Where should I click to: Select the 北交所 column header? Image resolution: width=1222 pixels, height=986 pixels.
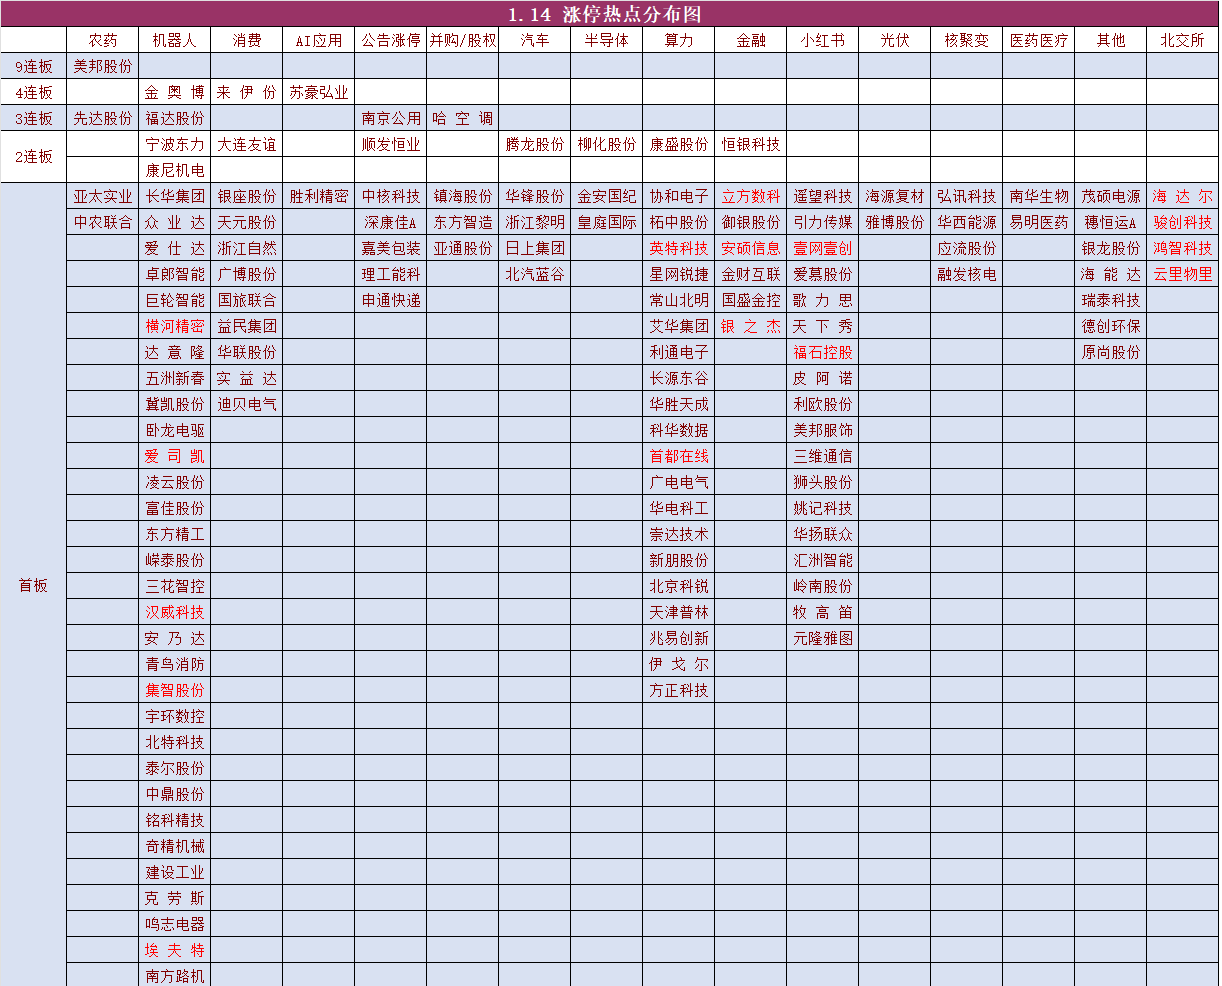pyautogui.click(x=1183, y=40)
